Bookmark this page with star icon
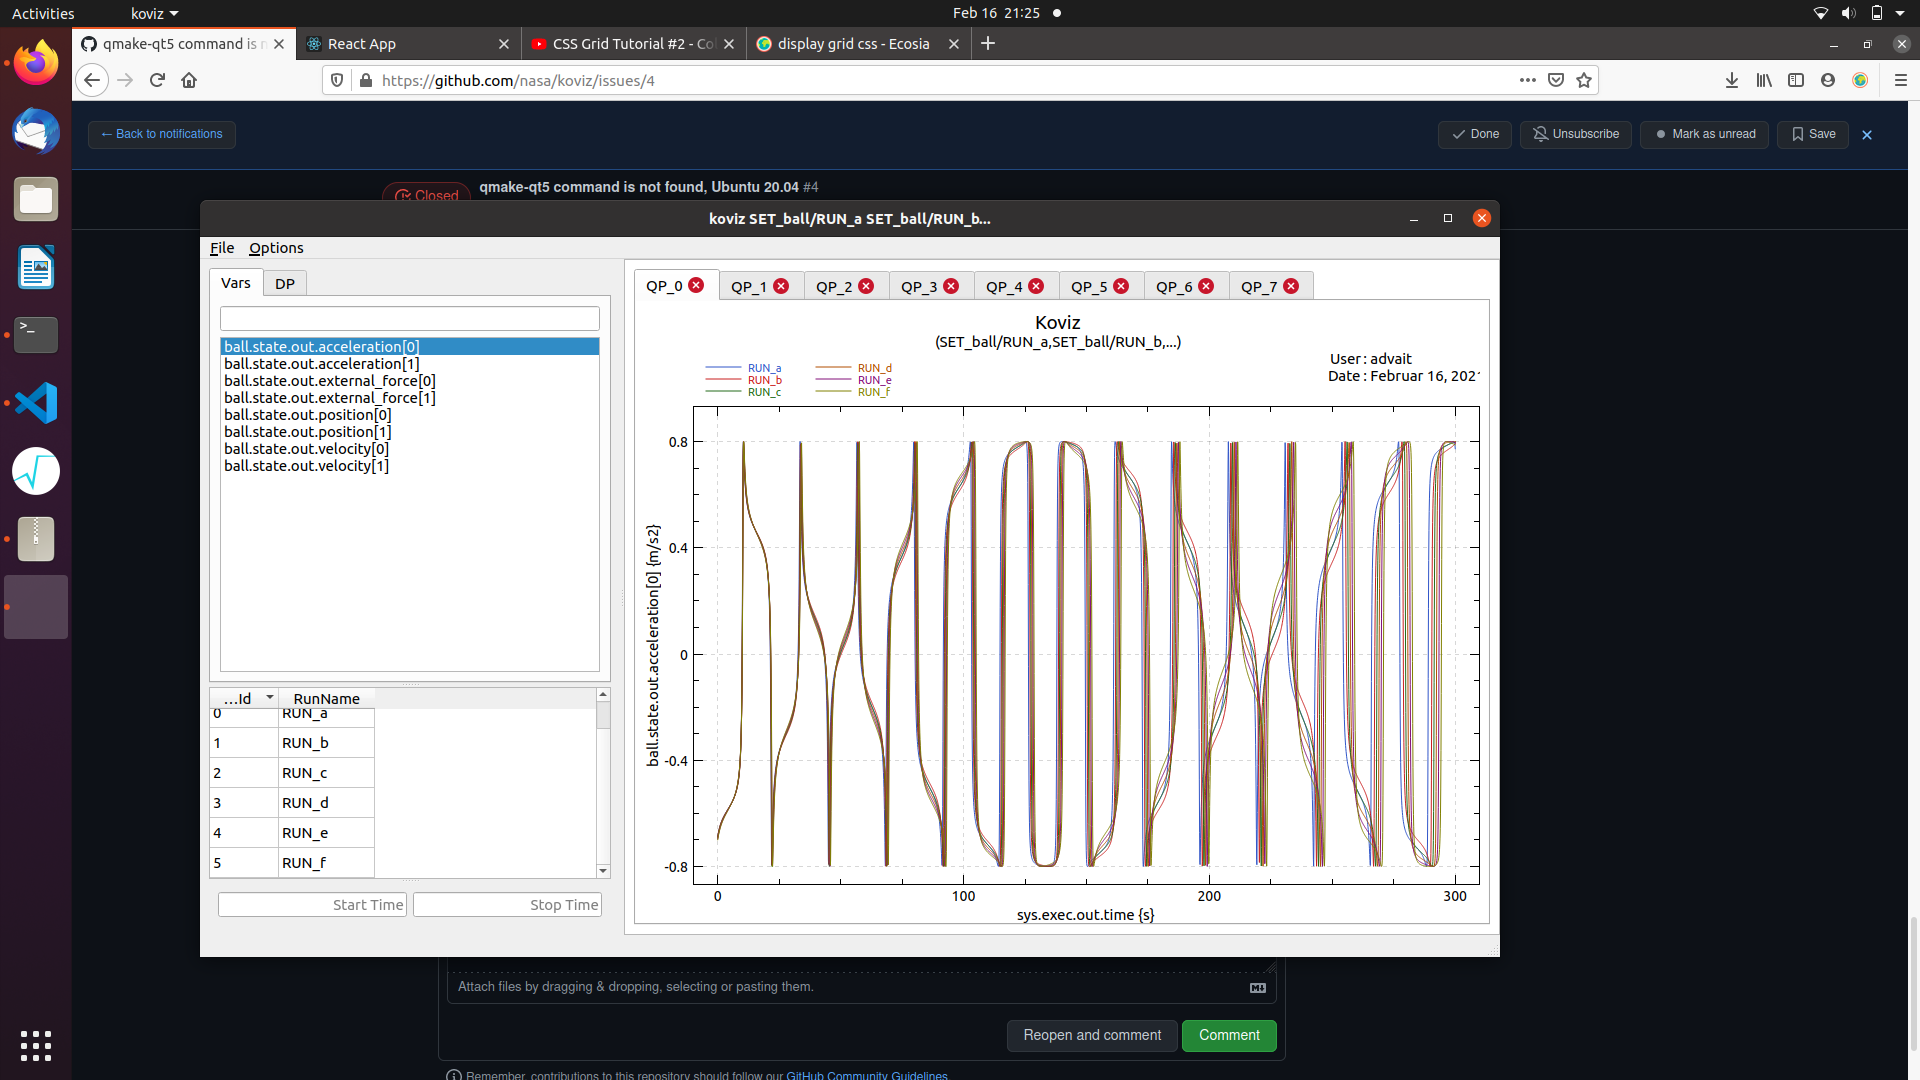Viewport: 1920px width, 1080px height. pos(1584,80)
